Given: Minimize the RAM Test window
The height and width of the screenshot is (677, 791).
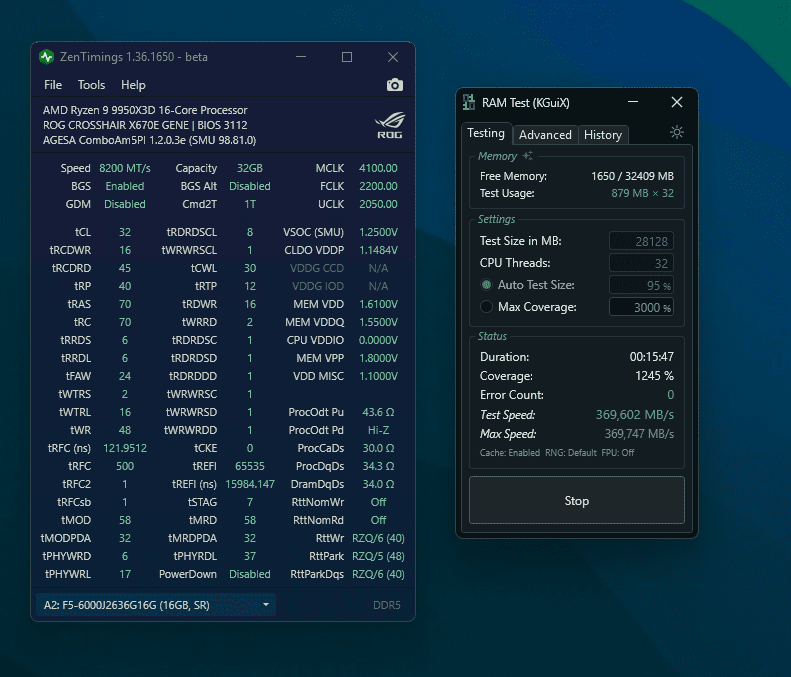Looking at the screenshot, I should pyautogui.click(x=633, y=102).
